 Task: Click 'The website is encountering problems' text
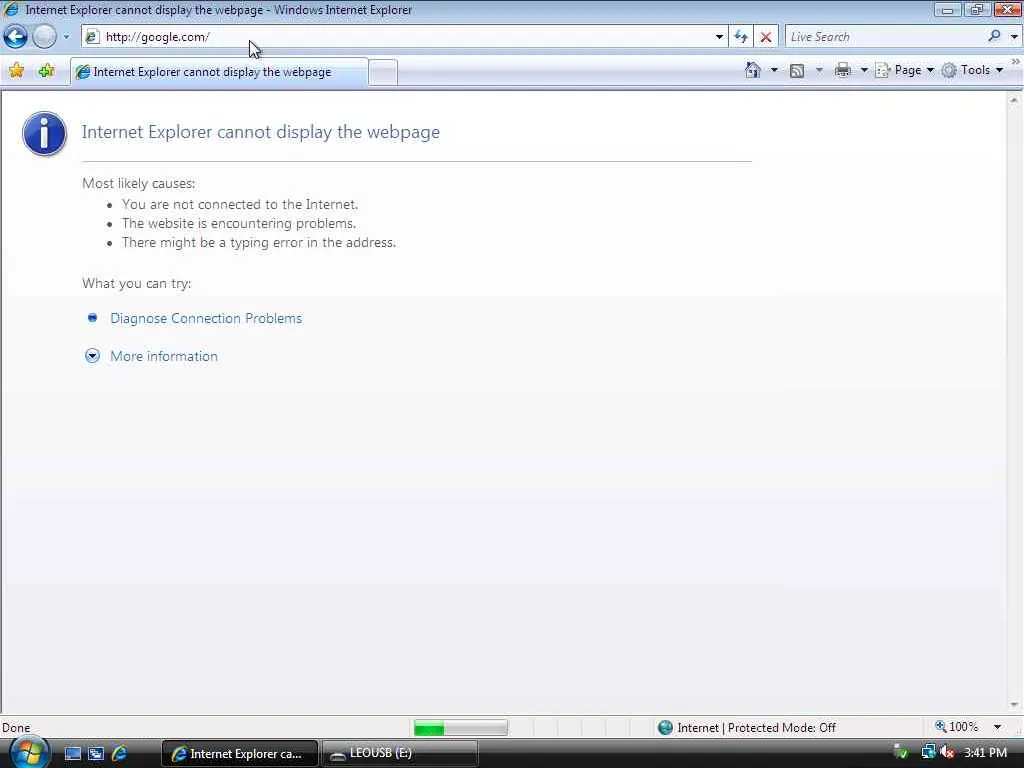point(239,223)
